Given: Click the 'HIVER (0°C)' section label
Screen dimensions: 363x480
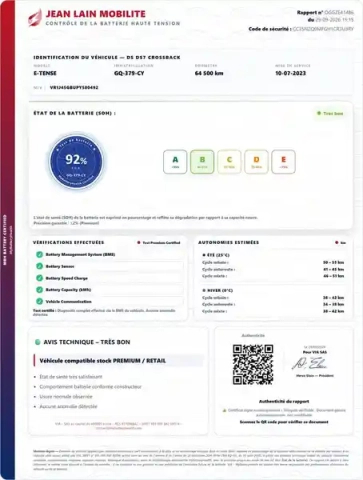Looking at the screenshot, I should (x=218, y=290).
